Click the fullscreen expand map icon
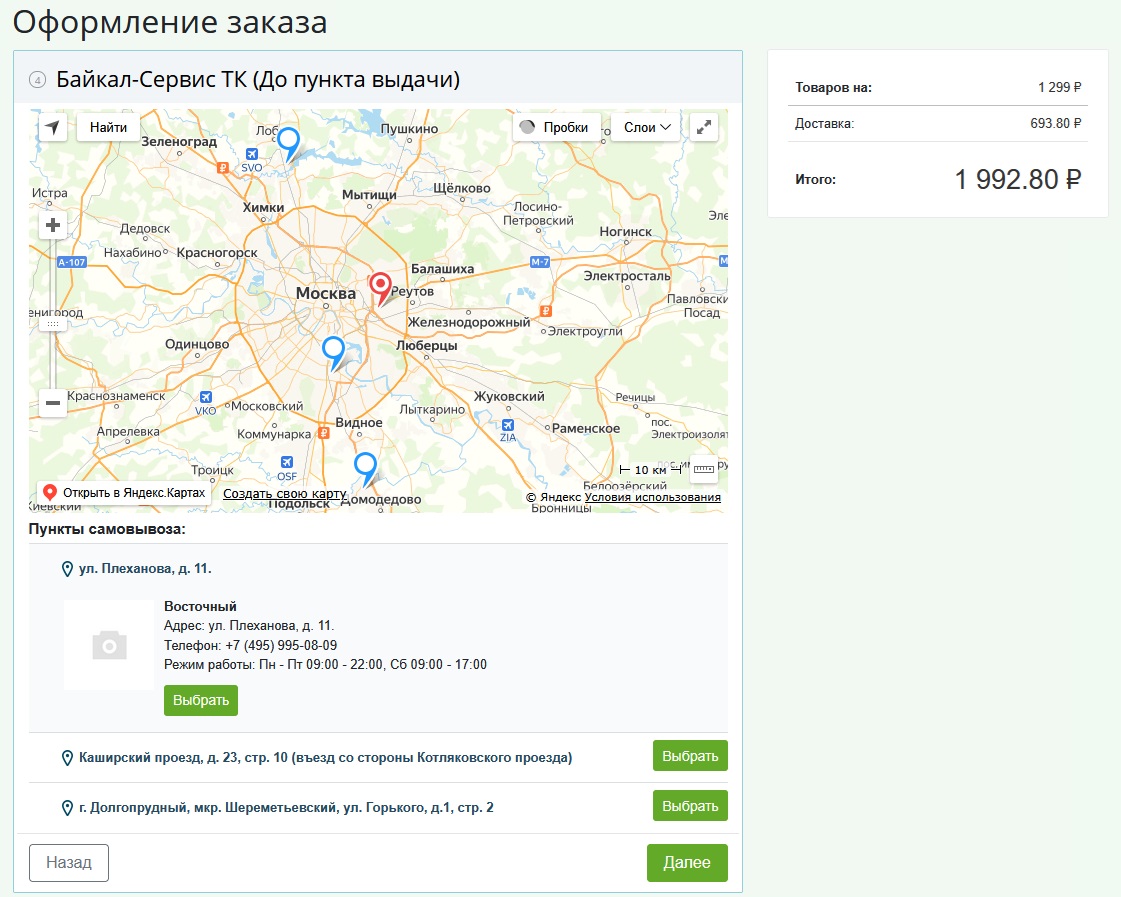This screenshot has width=1121, height=897. point(704,127)
